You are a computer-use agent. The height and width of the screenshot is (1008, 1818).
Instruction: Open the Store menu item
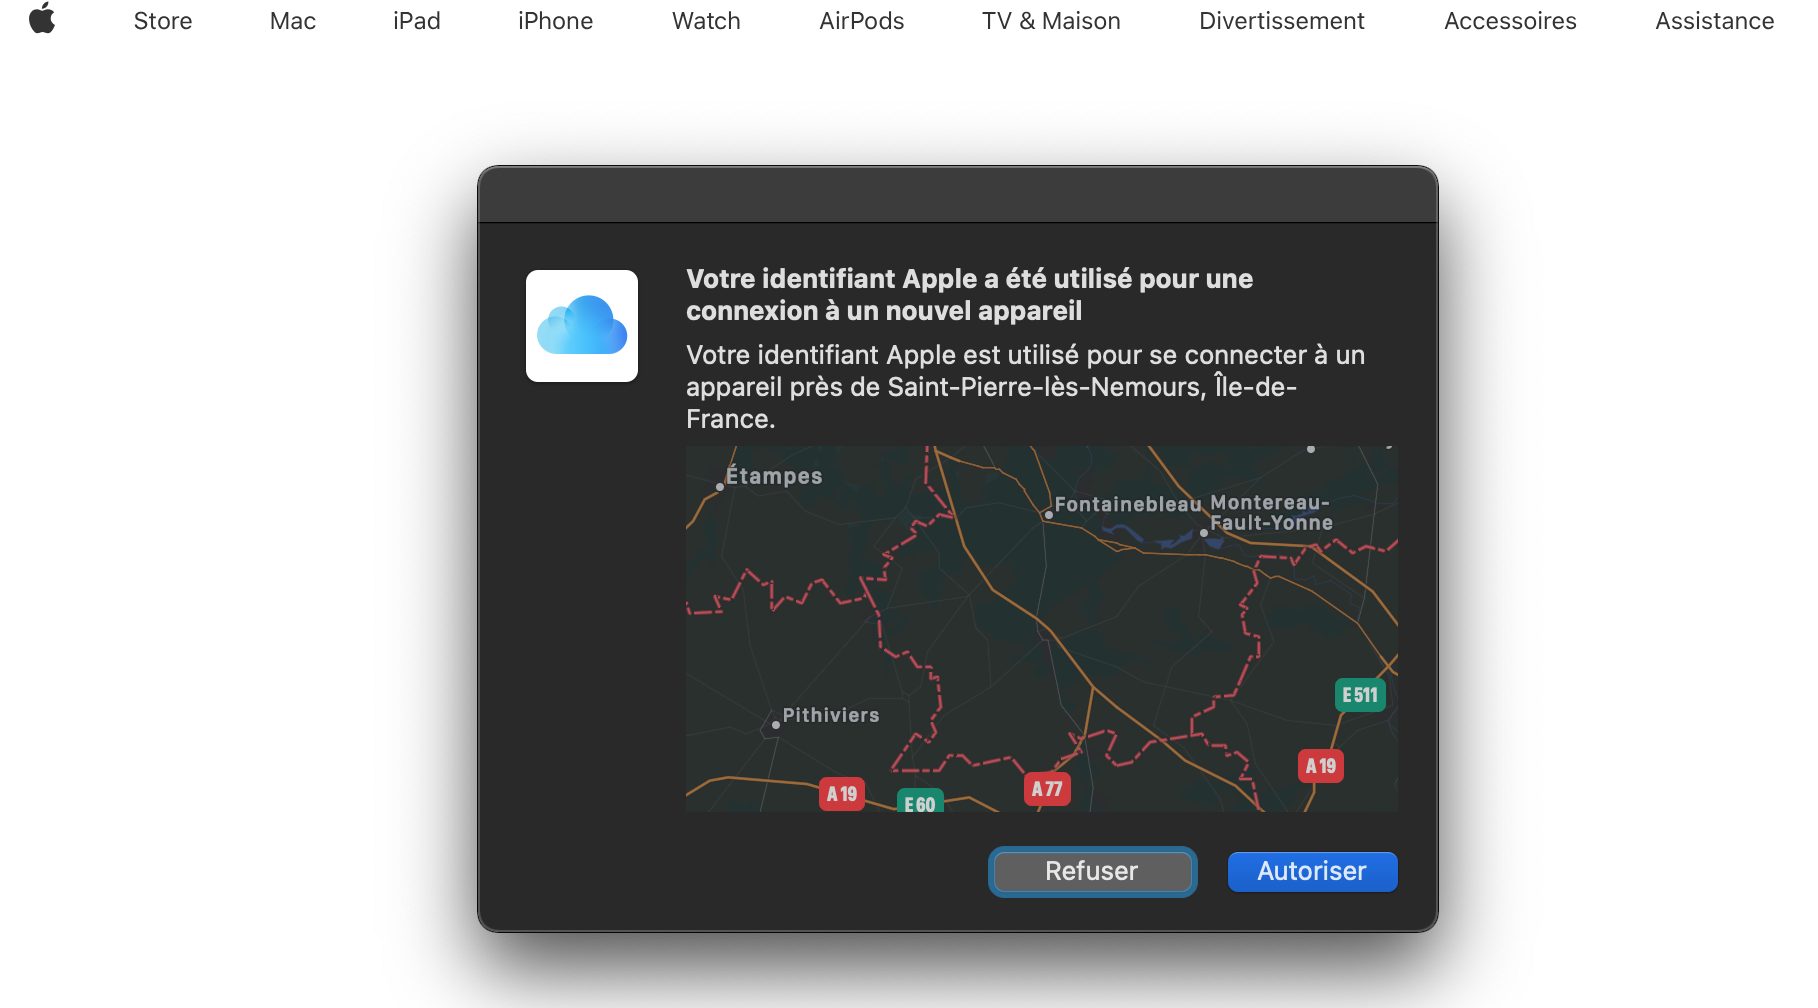tap(163, 21)
